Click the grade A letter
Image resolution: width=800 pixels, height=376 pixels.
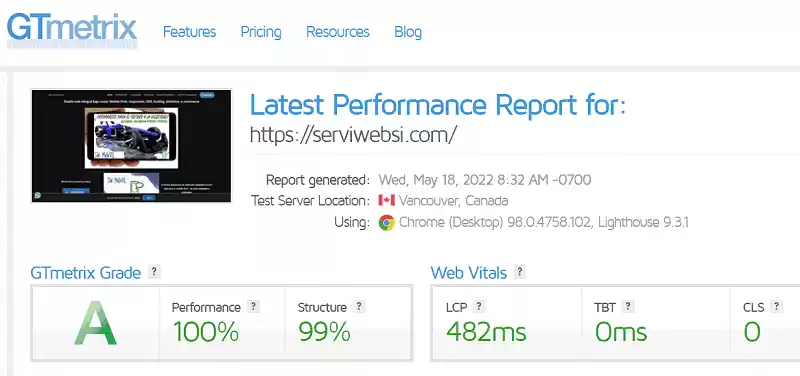95,323
